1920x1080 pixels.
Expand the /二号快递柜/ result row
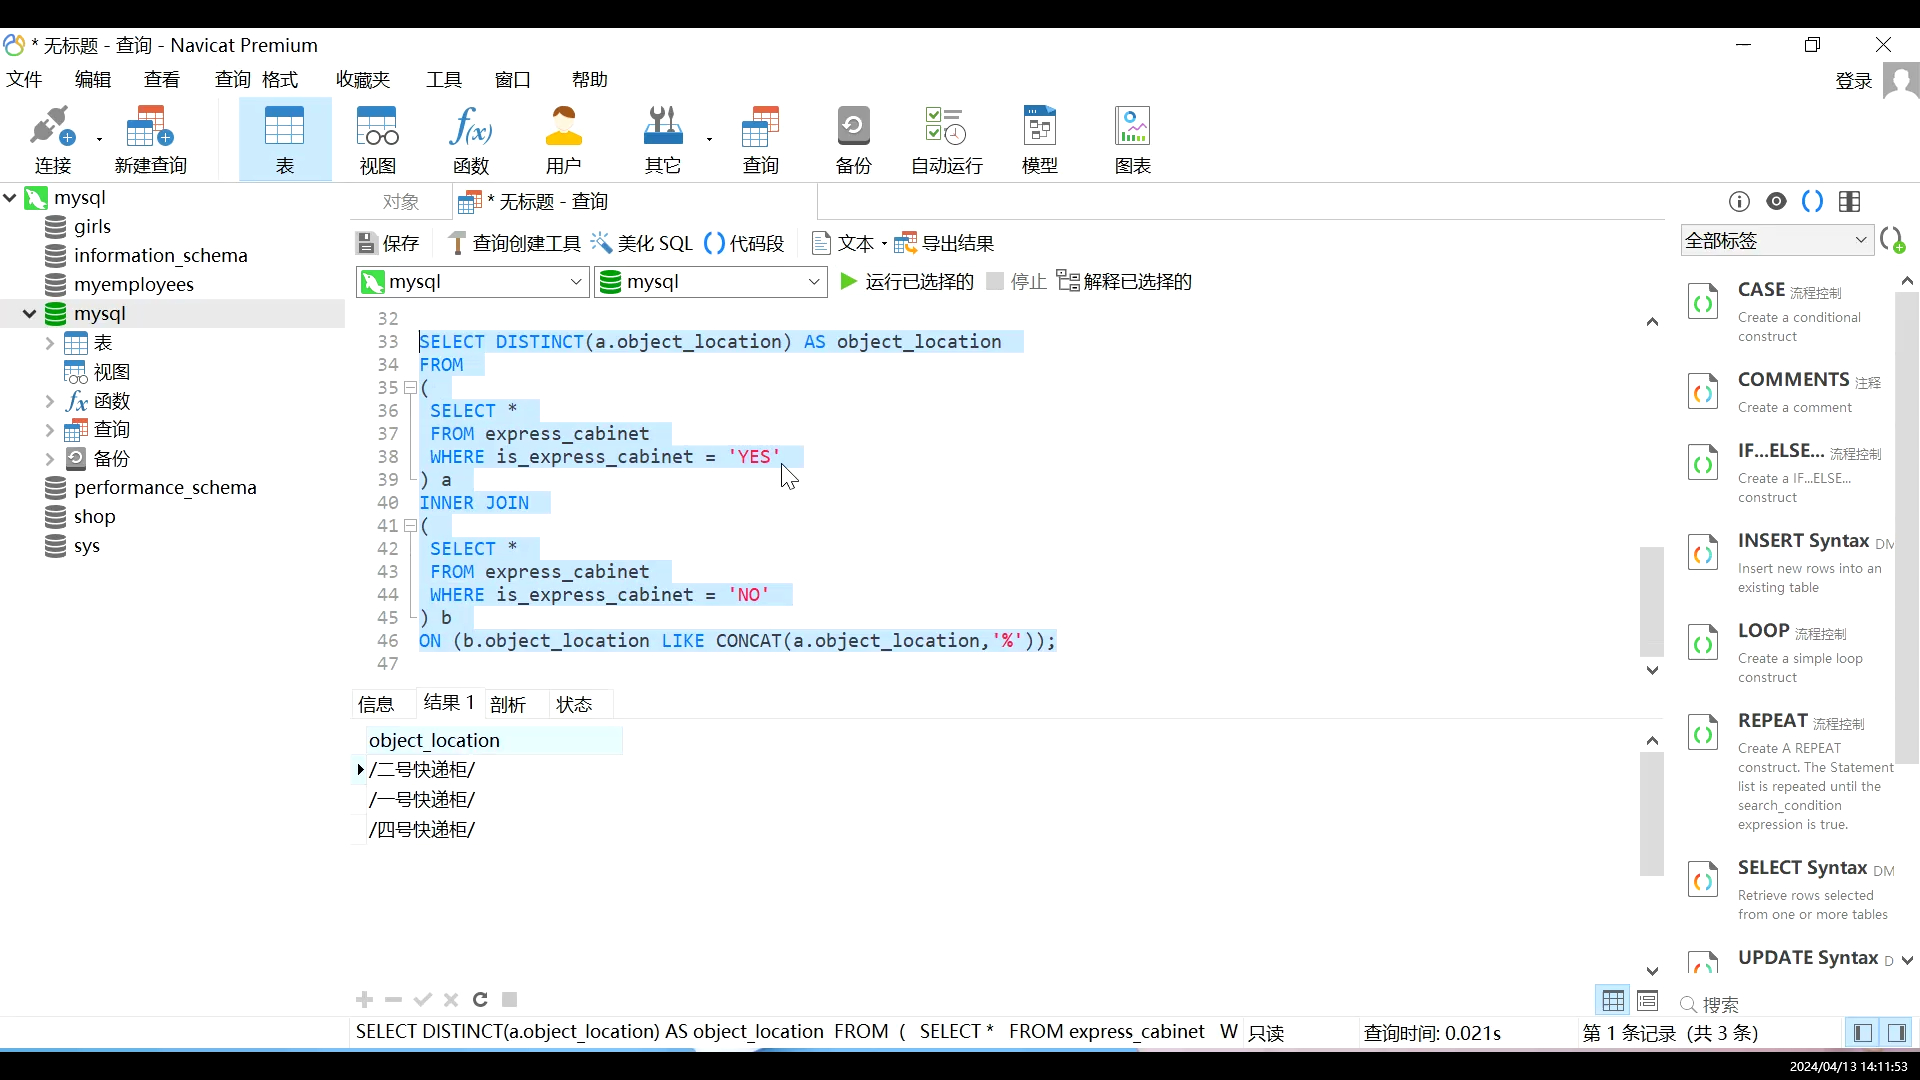click(360, 770)
